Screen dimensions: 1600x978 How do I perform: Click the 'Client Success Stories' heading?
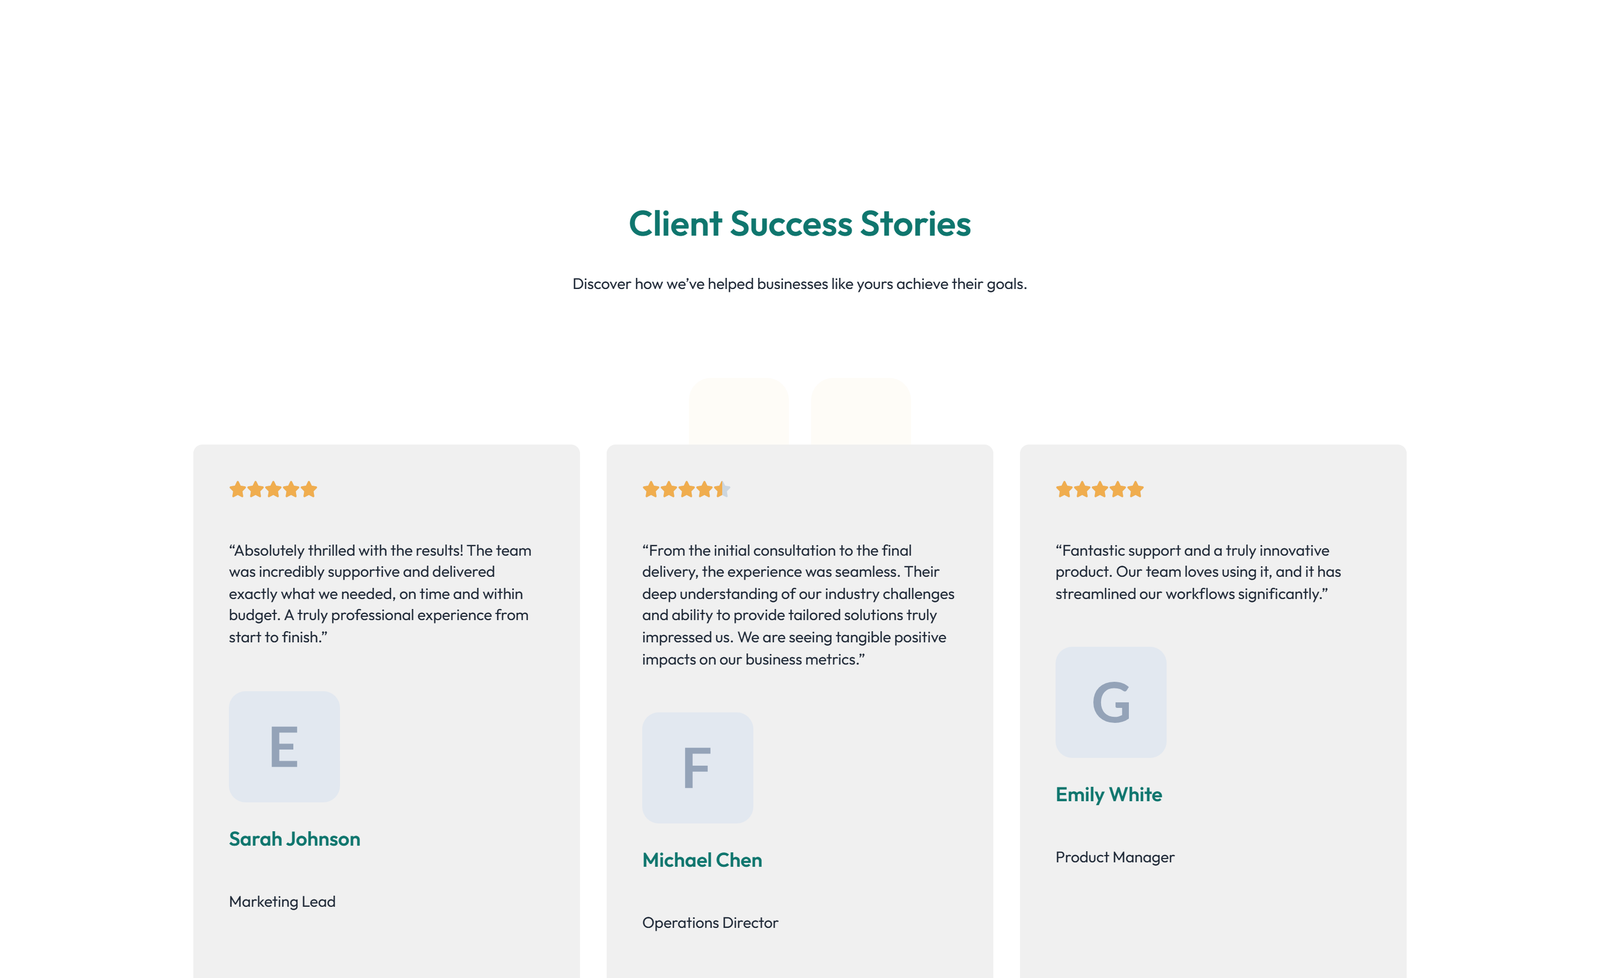799,224
